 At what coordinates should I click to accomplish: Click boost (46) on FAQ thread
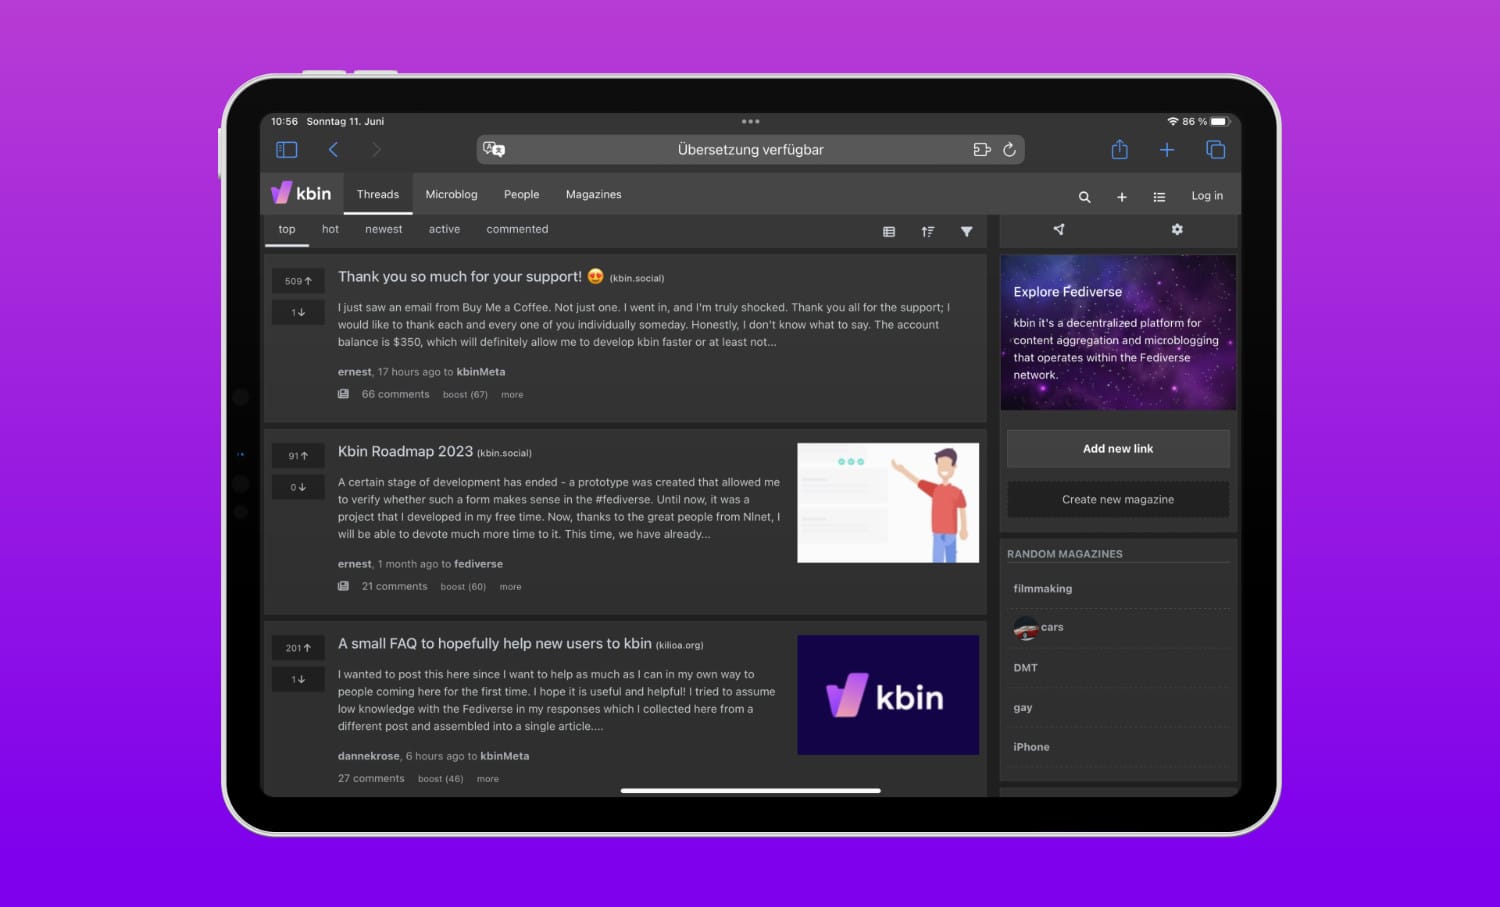440,778
